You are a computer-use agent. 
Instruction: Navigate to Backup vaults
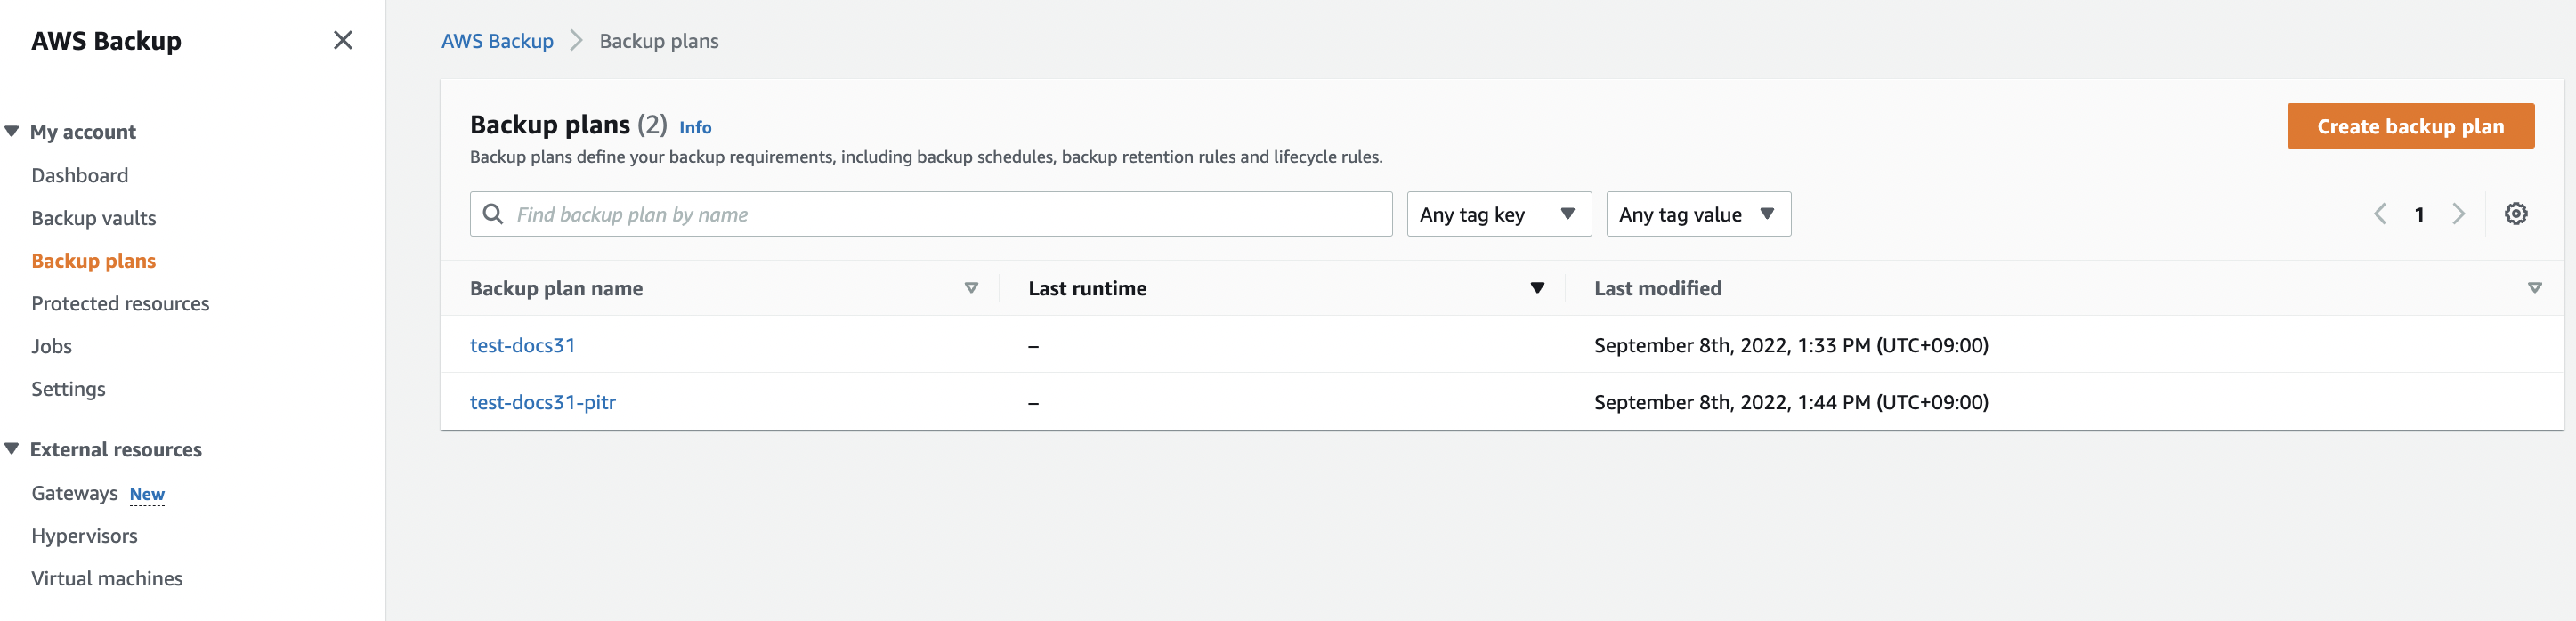(x=94, y=218)
